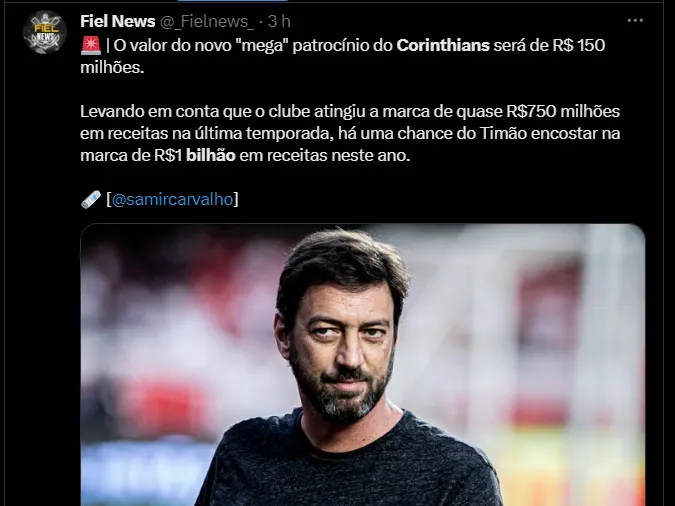The width and height of the screenshot is (675, 506).
Task: Open the Fiel News profile avatar
Action: 45,32
